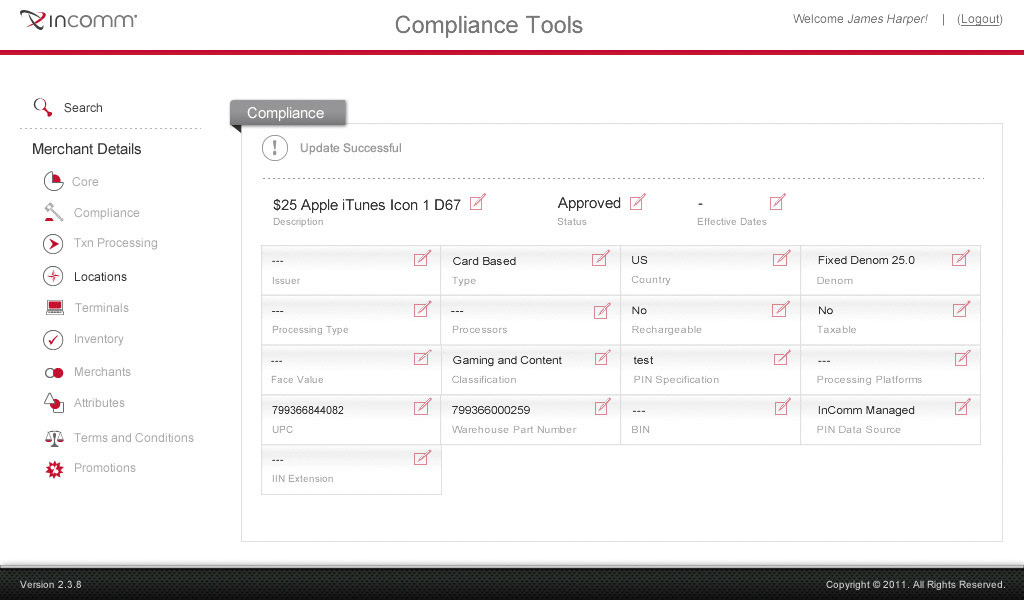
Task: Click the Warehouse Part Number 799366000259
Action: tap(490, 410)
